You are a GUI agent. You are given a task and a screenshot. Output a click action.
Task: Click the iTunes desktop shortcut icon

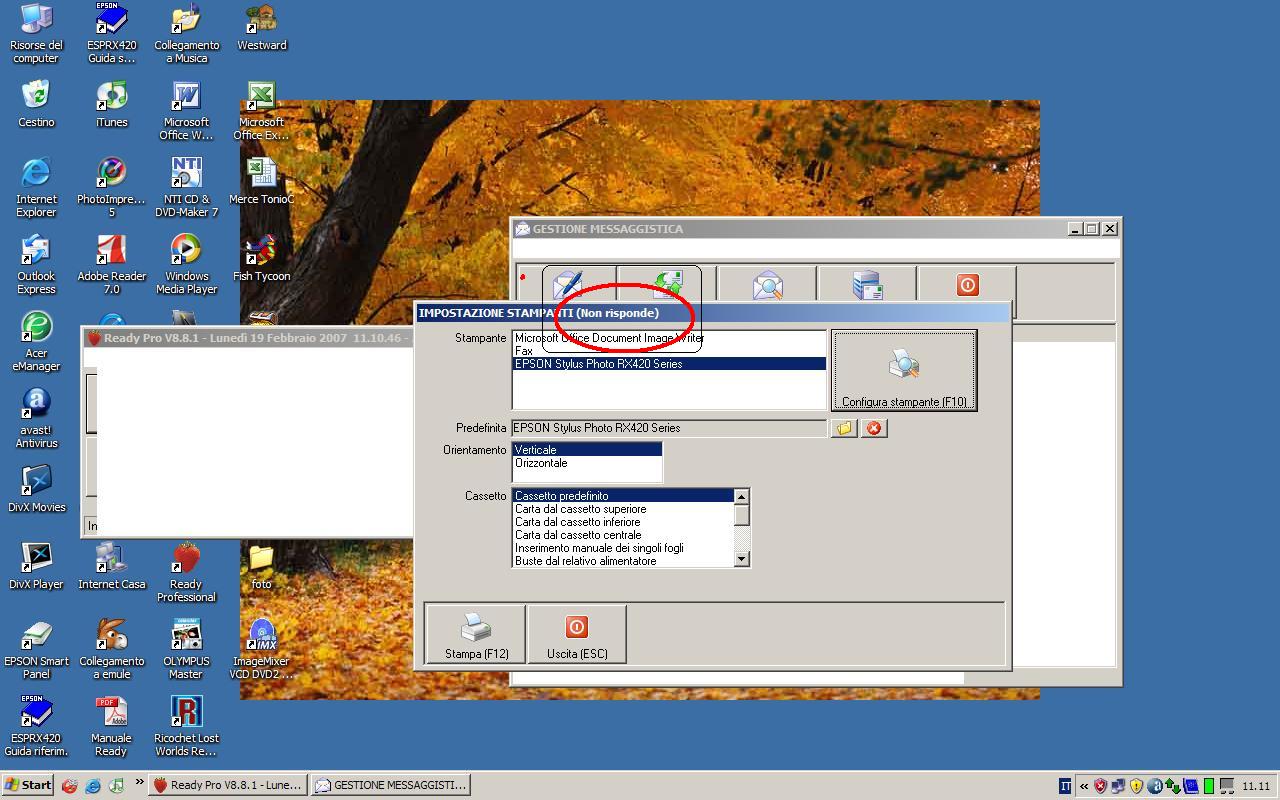(111, 104)
